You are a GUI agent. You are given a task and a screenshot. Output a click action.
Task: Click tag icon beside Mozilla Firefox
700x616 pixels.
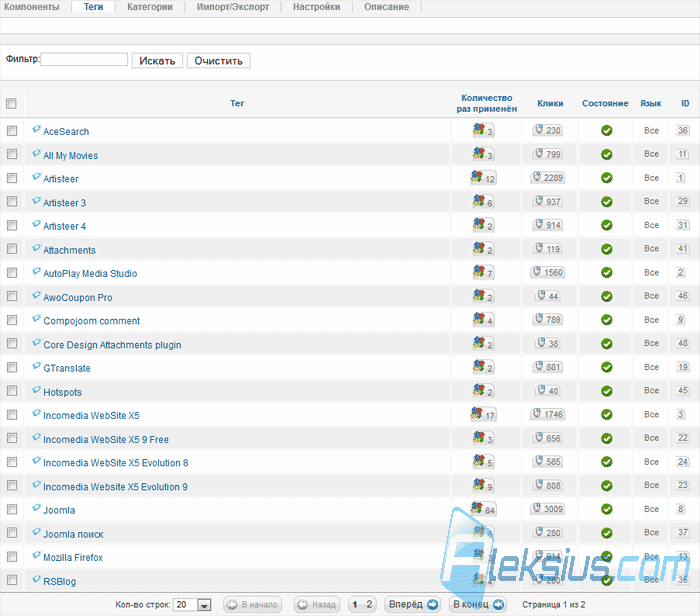pyautogui.click(x=37, y=555)
